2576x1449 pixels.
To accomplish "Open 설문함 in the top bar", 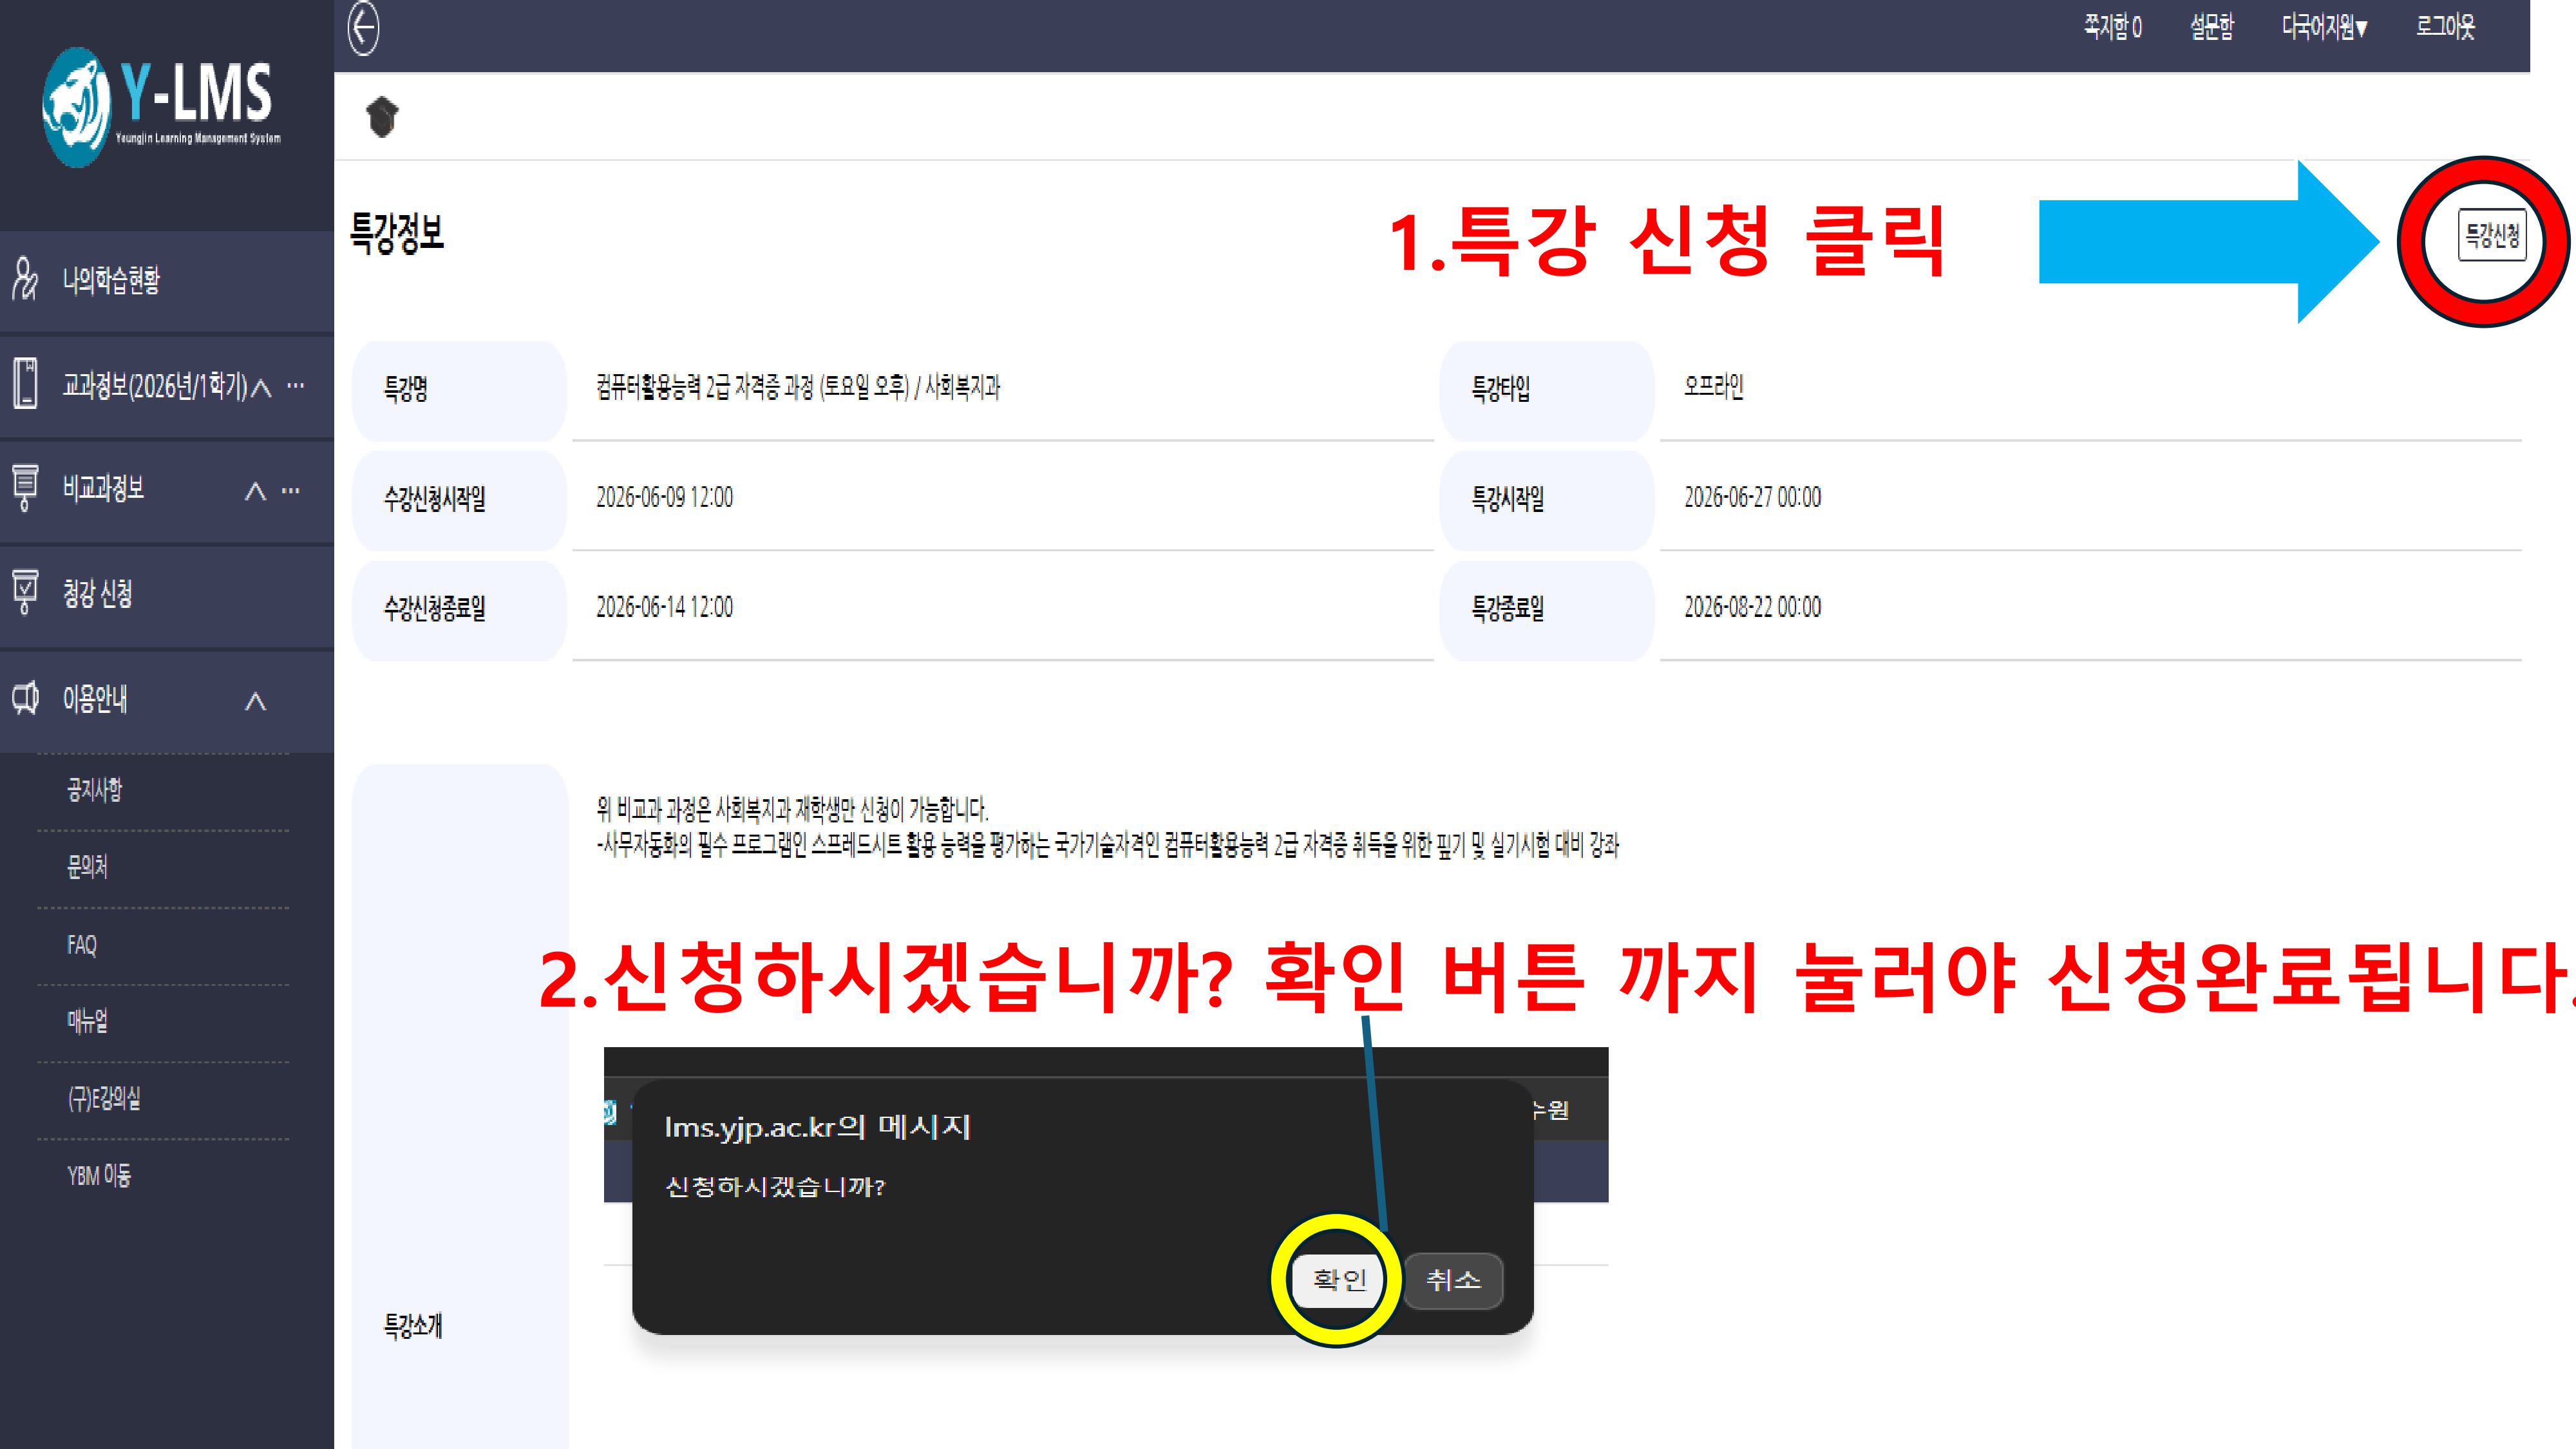I will 2211,27.
